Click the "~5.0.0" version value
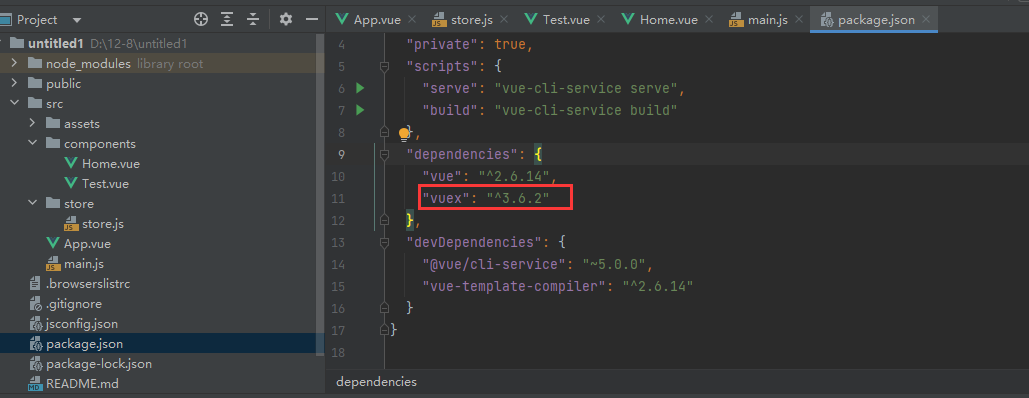 pos(614,265)
